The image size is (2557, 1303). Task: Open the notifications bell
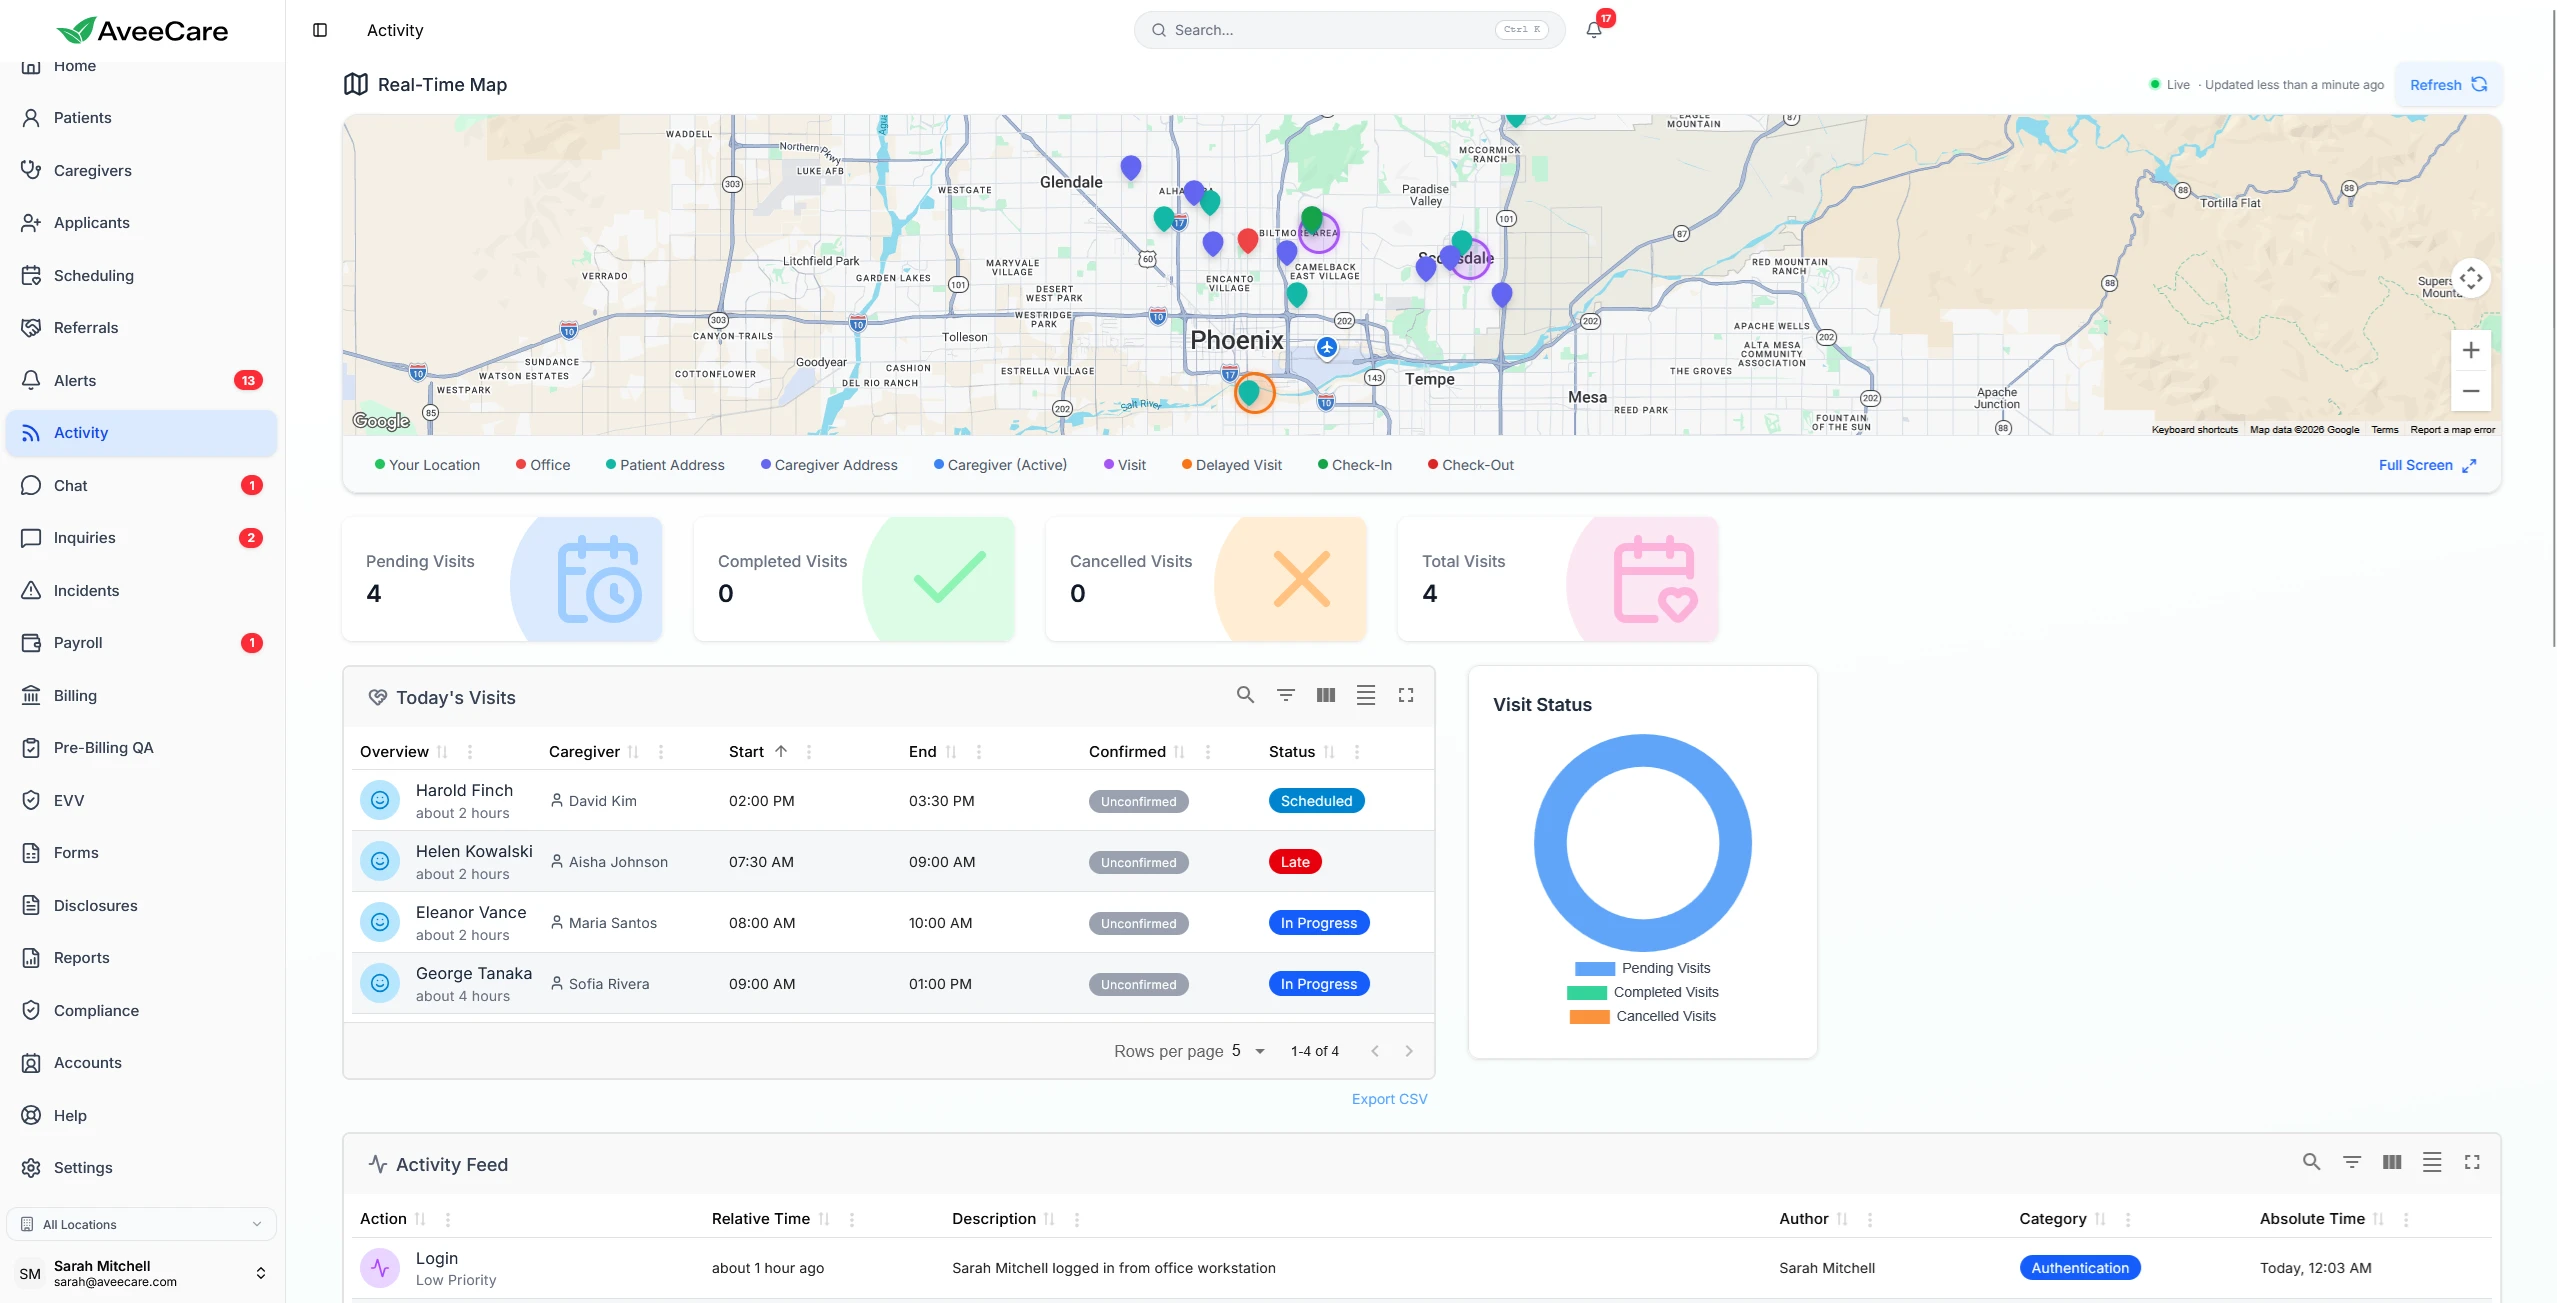coord(1594,30)
